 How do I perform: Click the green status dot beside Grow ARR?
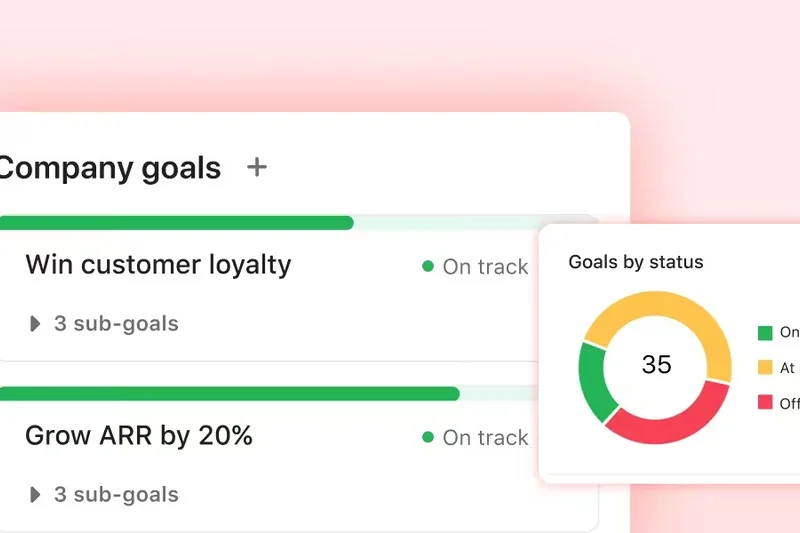(428, 437)
